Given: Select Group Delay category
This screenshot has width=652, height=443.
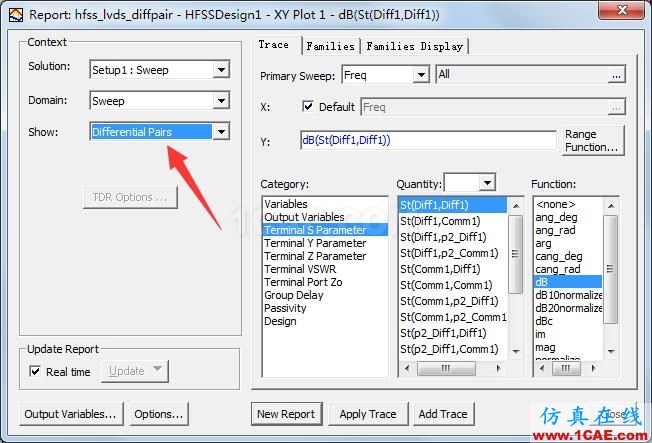Looking at the screenshot, I should pyautogui.click(x=294, y=295).
